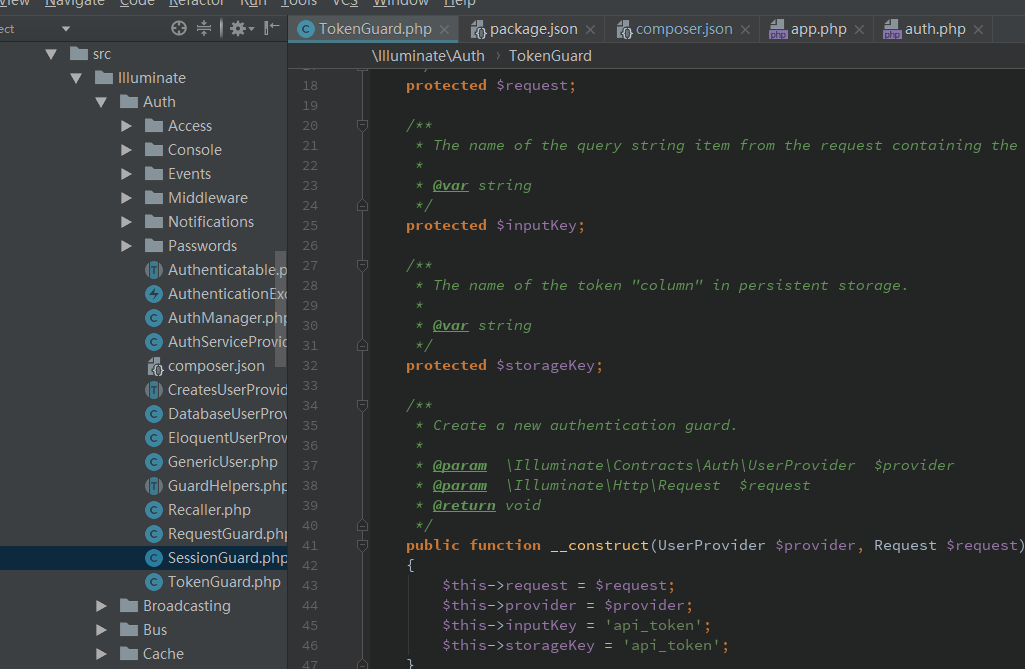Expand the Events folder
This screenshot has width=1025, height=669.
126,174
